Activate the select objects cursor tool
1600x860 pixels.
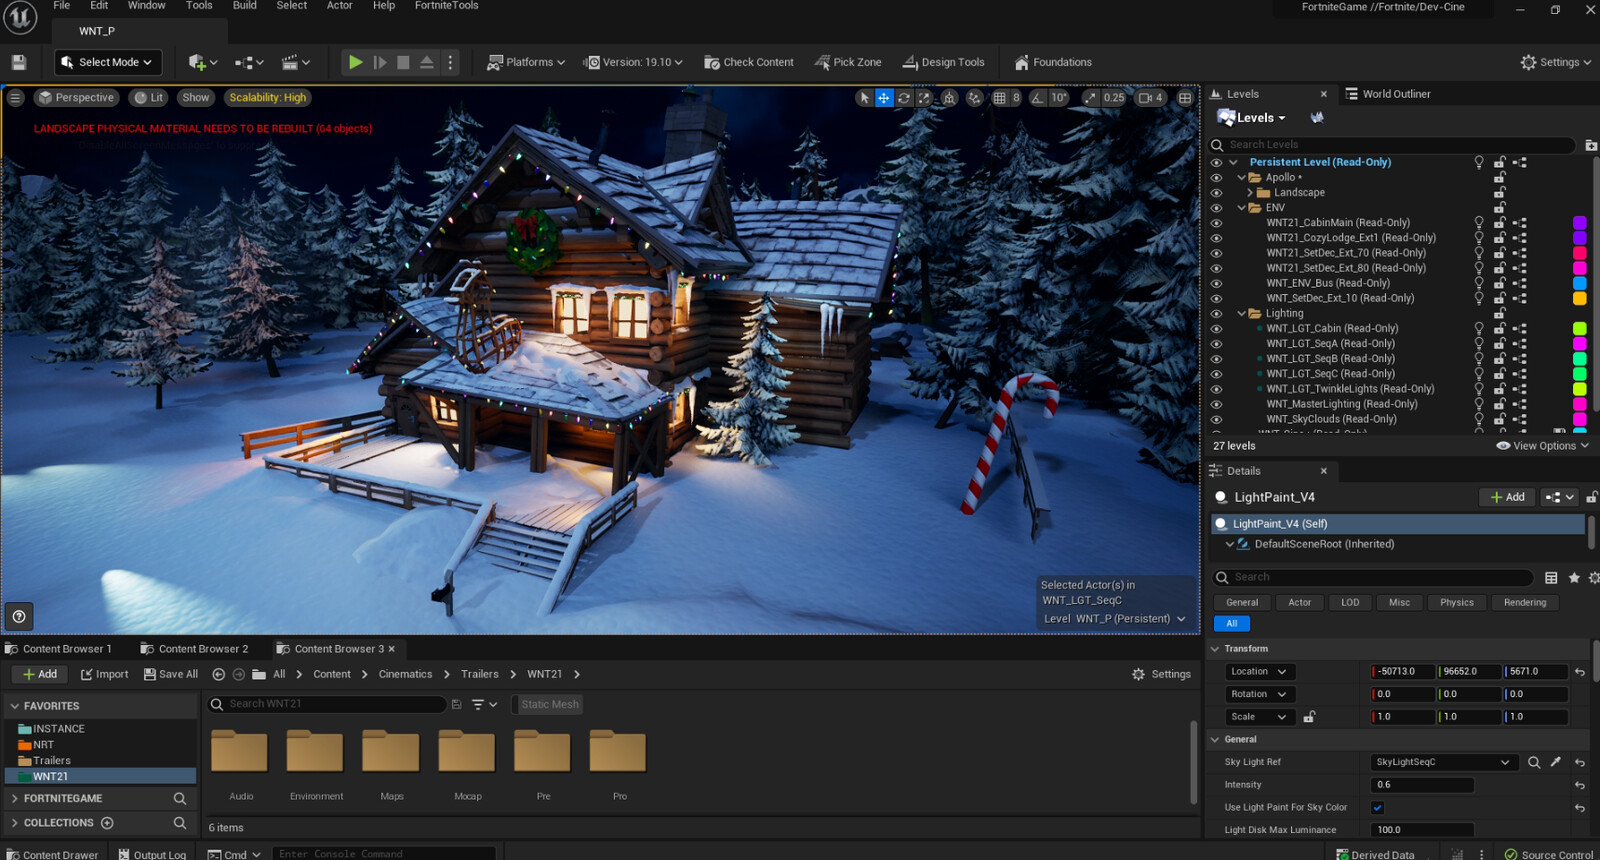pyautogui.click(x=865, y=98)
